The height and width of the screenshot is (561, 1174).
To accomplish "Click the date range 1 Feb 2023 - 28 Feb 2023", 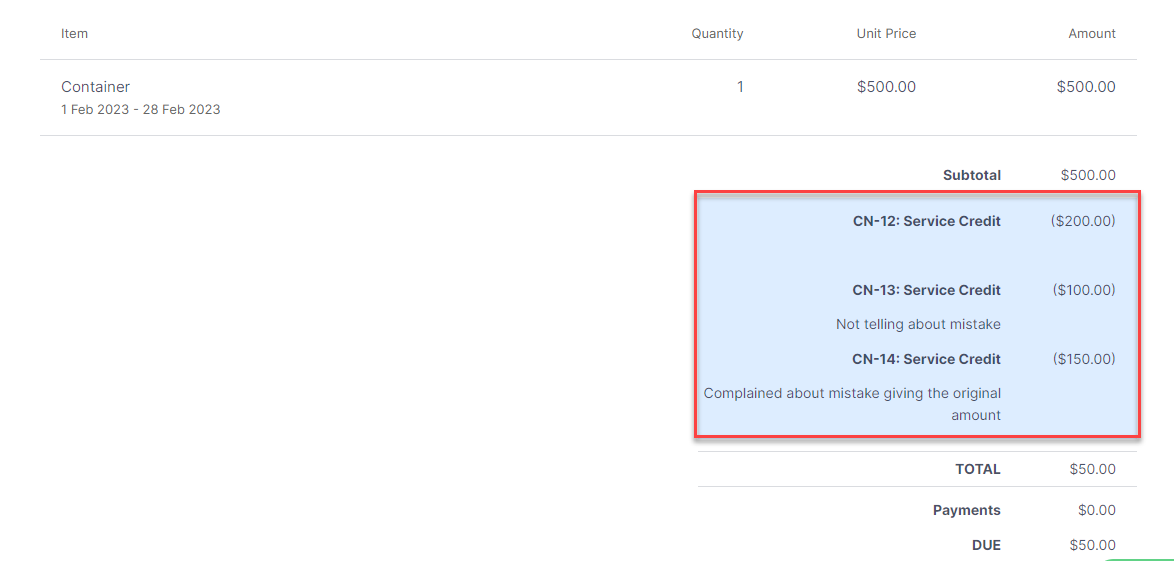I will (141, 109).
